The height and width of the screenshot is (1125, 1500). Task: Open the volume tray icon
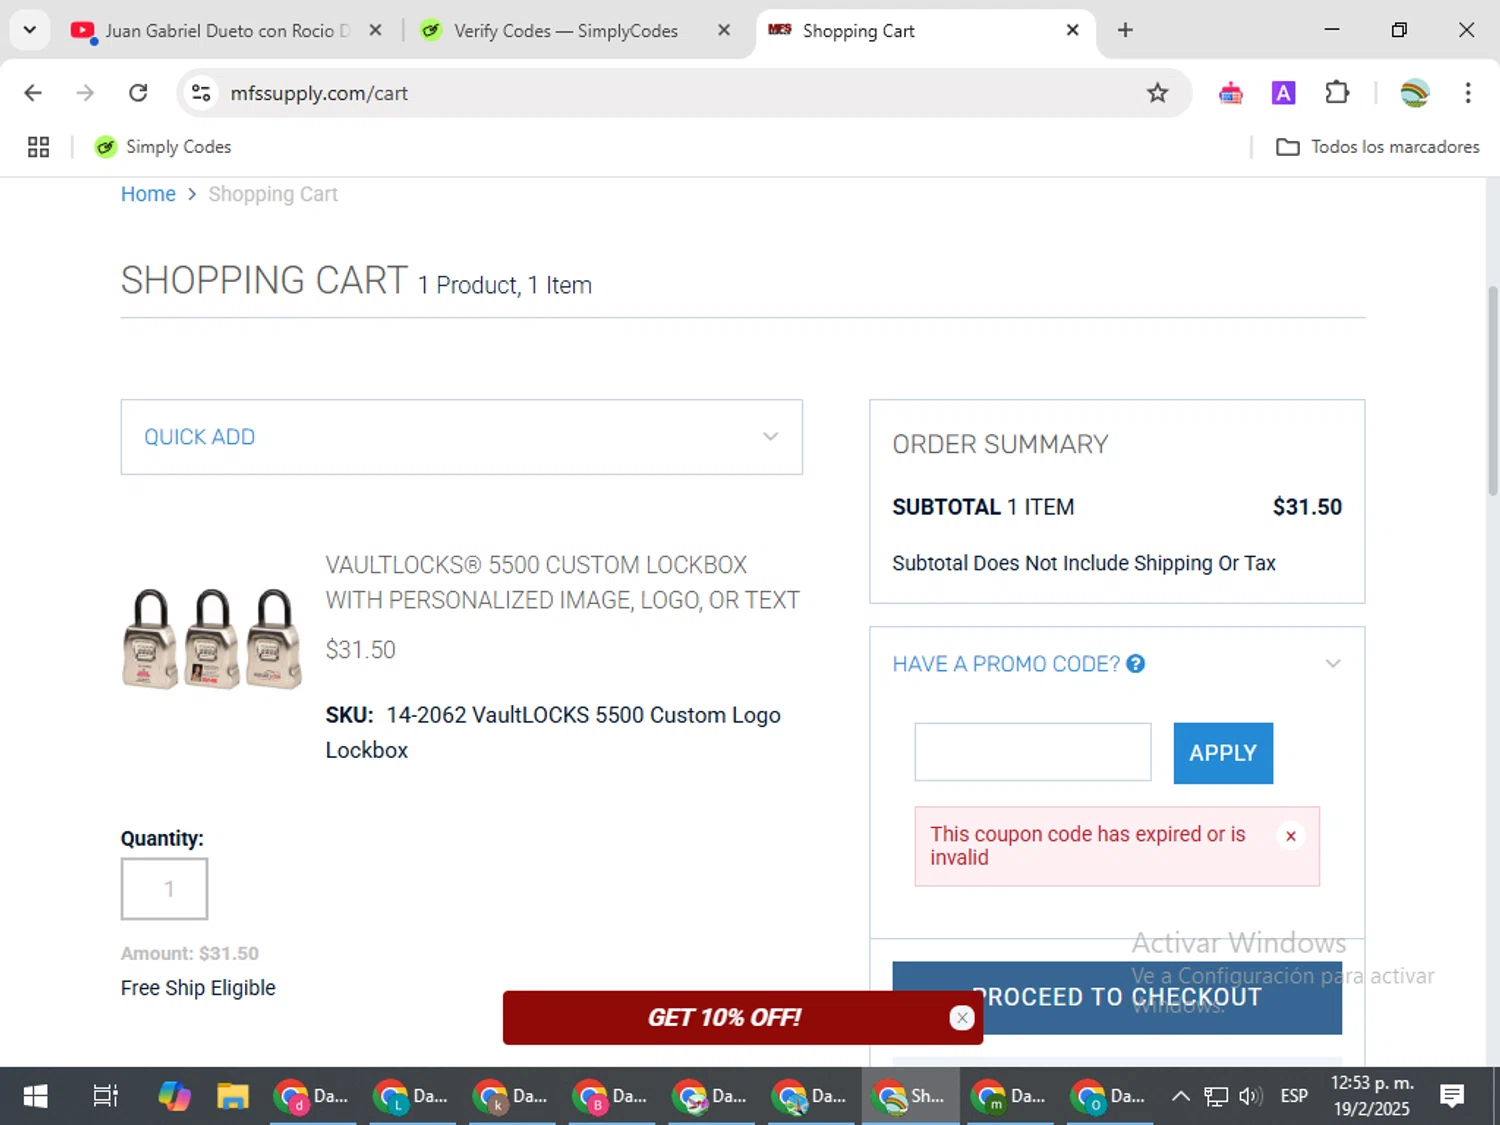1250,1096
